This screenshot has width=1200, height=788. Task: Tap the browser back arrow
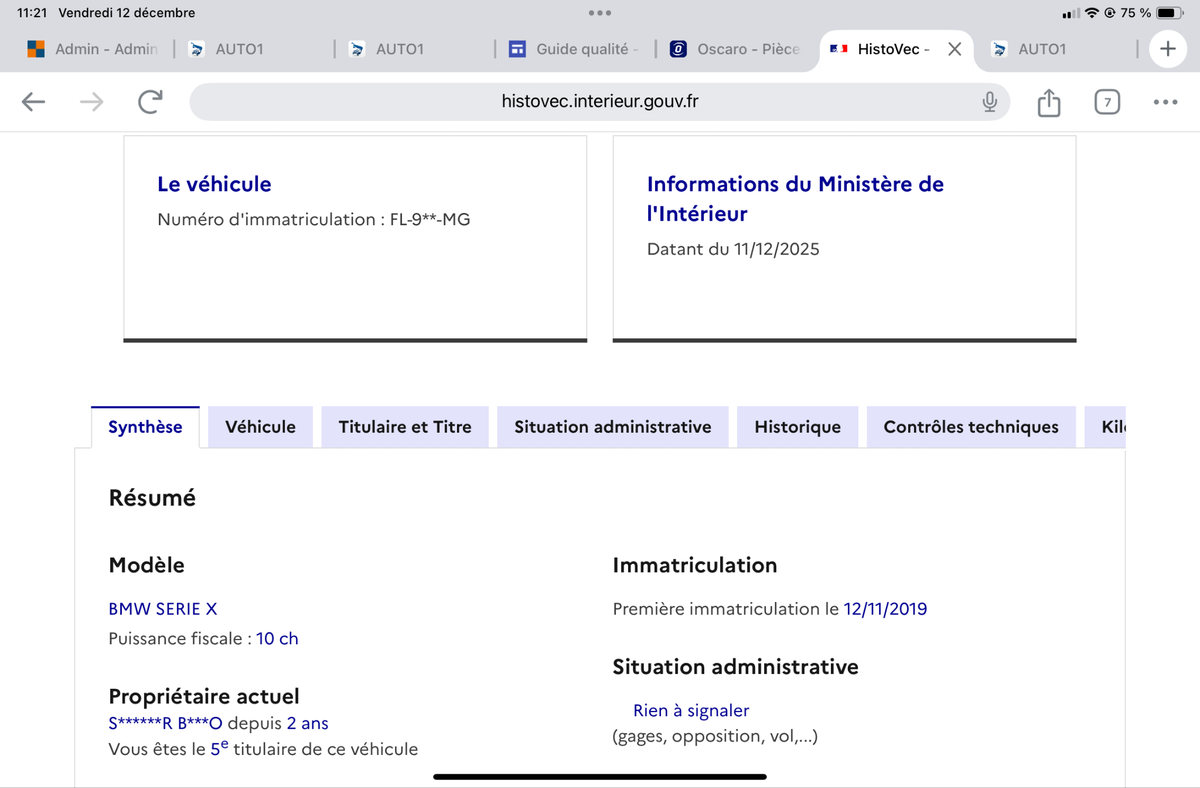pos(33,102)
